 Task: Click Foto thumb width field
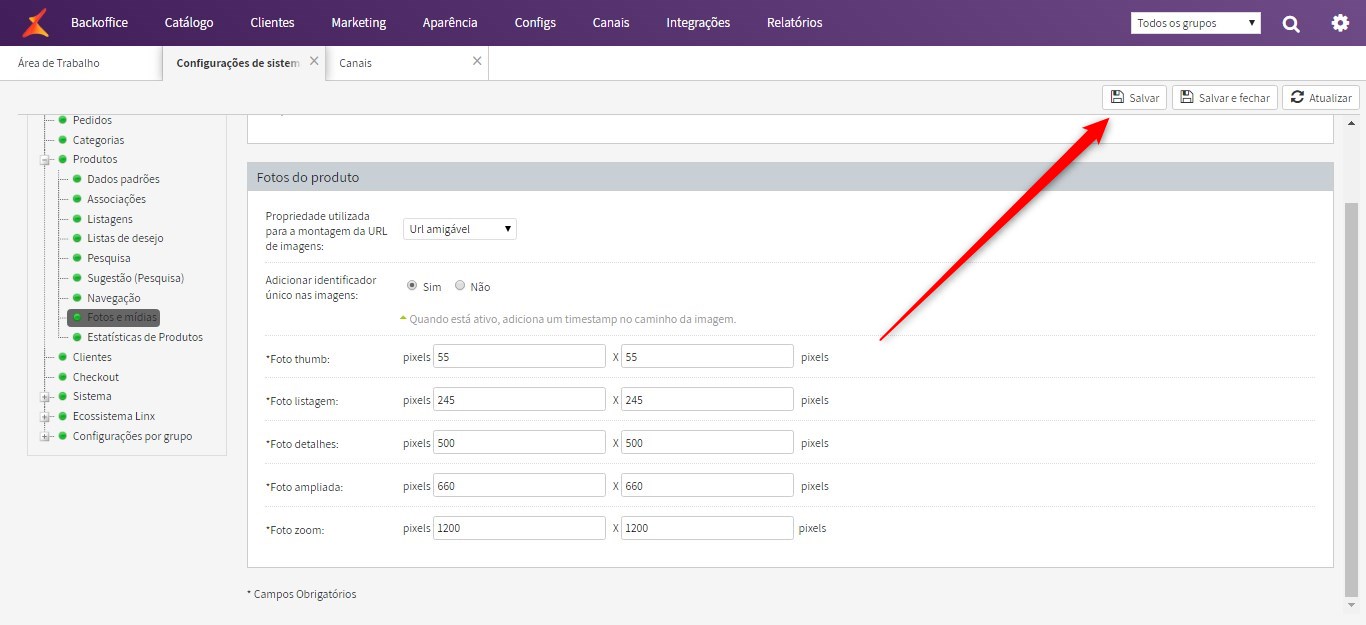tap(519, 357)
